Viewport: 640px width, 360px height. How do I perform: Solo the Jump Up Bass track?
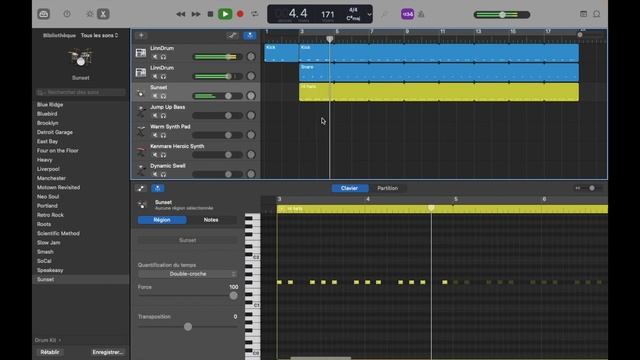pyautogui.click(x=163, y=116)
